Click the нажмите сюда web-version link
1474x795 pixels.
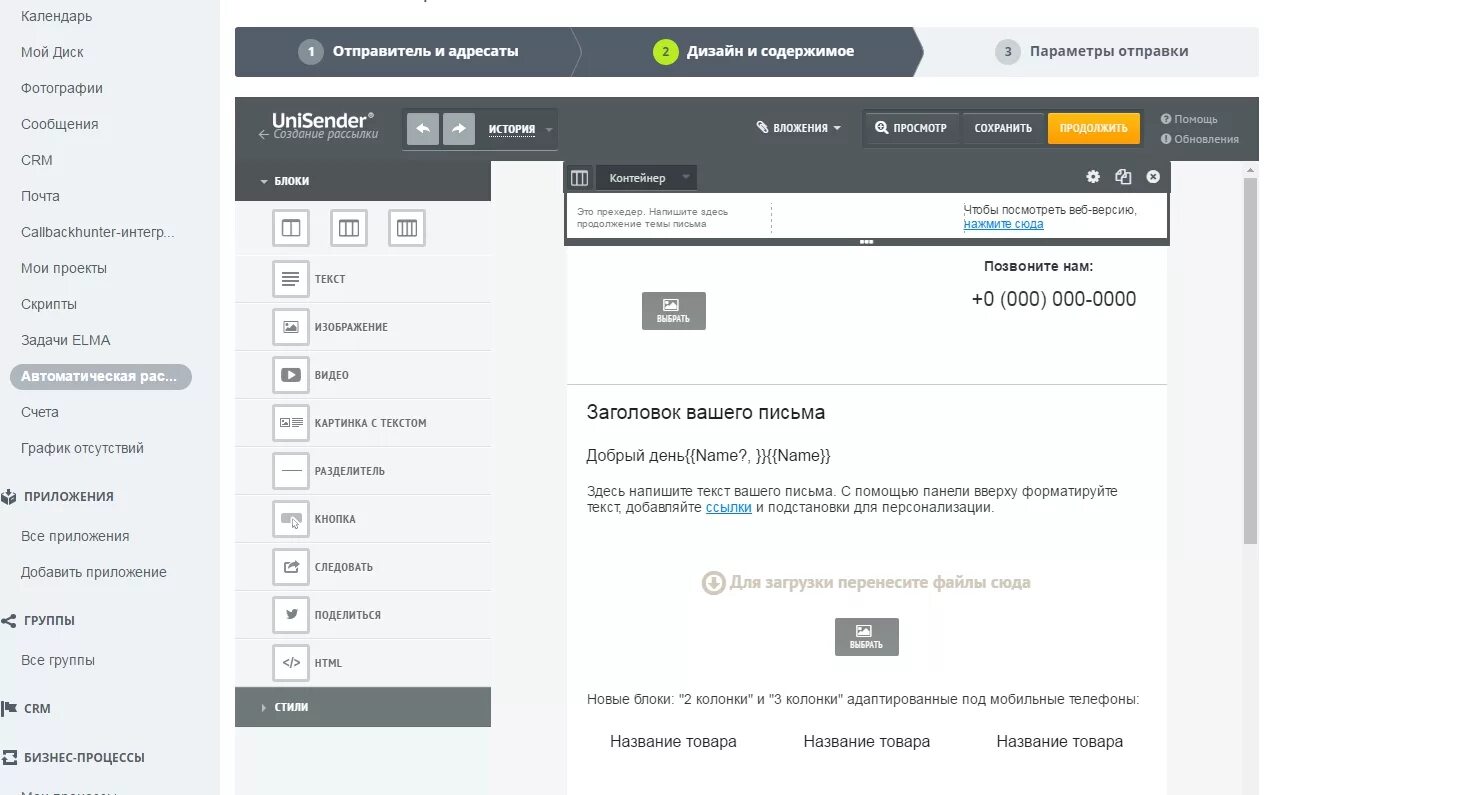click(1003, 224)
